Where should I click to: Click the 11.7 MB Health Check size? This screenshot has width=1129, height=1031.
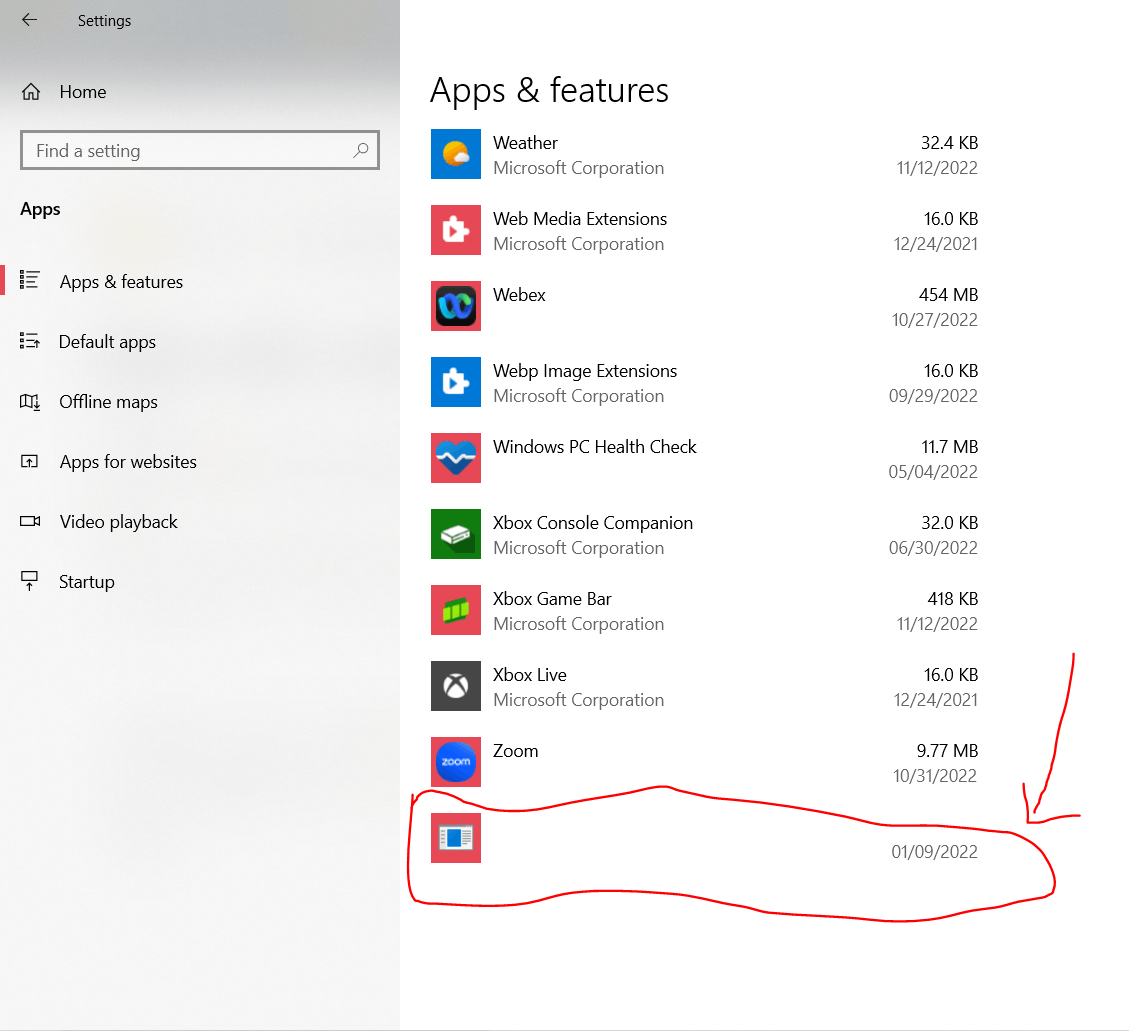[x=950, y=446]
